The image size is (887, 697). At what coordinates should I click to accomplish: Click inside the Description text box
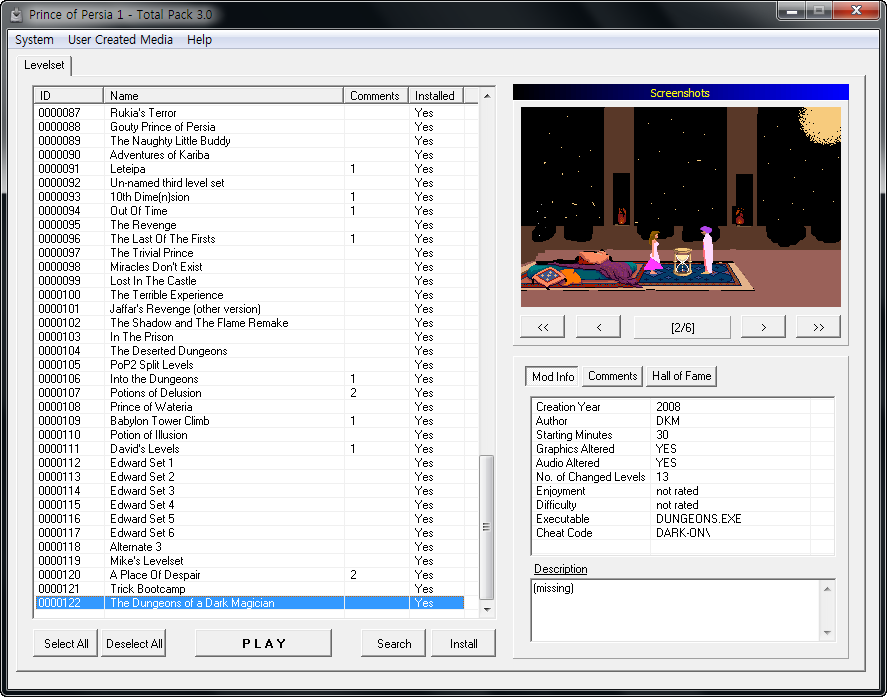676,611
